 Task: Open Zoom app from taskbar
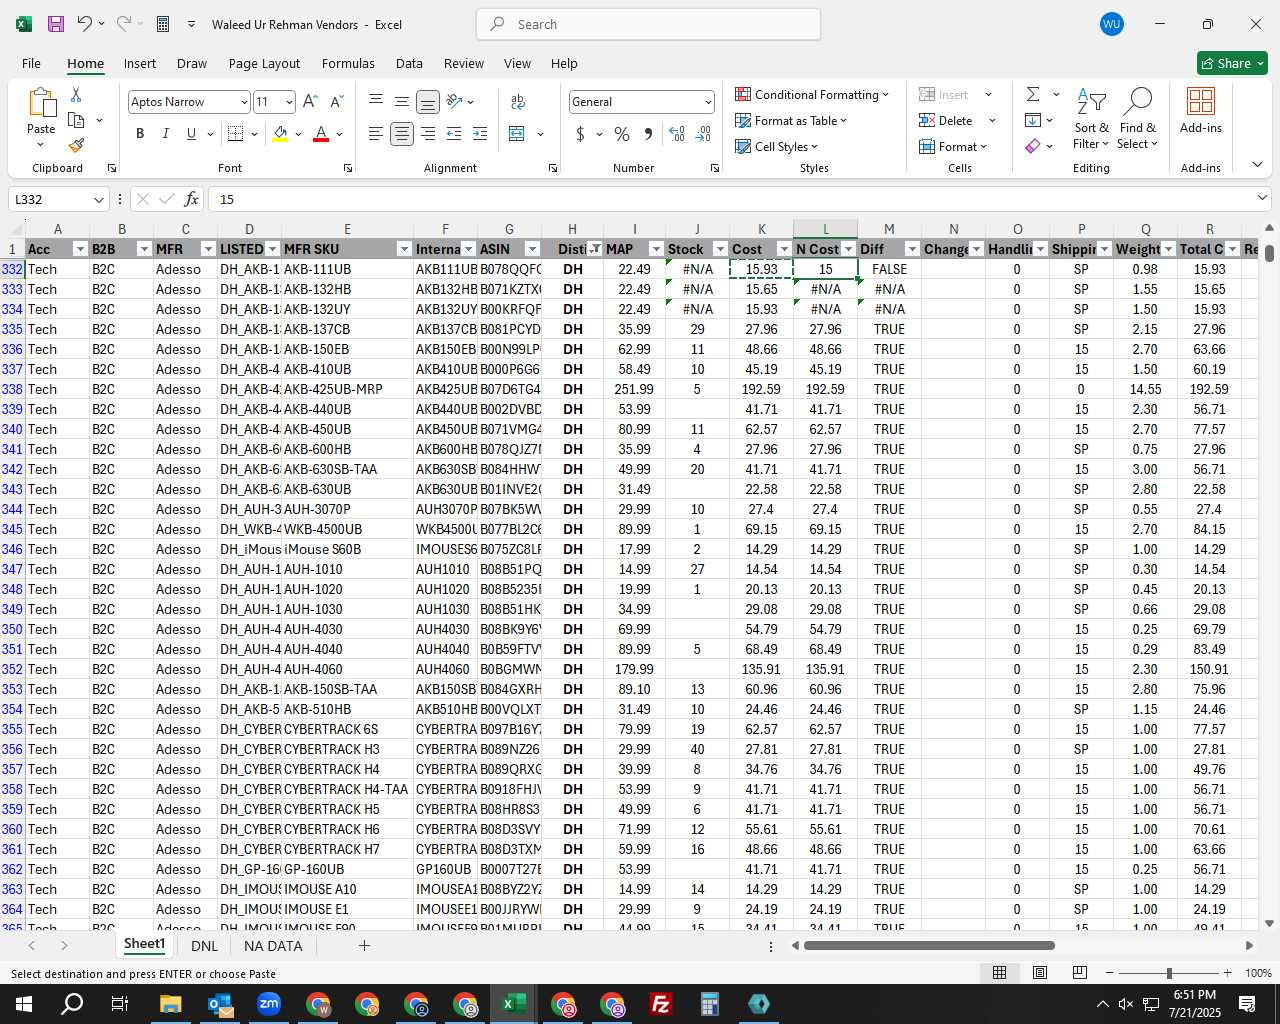point(269,1004)
